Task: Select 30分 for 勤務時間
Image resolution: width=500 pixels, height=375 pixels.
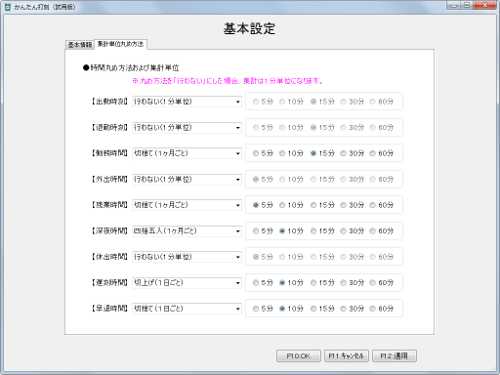Action: coord(352,153)
